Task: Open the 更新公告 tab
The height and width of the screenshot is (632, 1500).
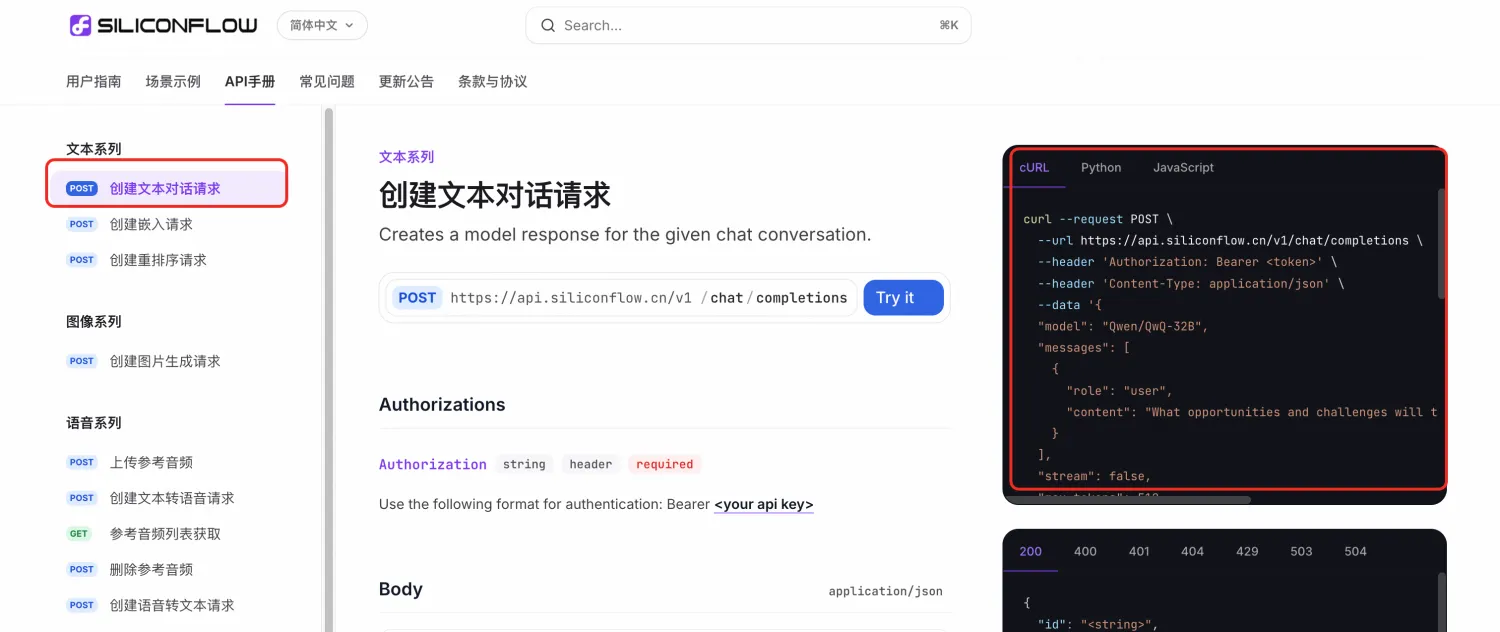Action: [x=406, y=81]
